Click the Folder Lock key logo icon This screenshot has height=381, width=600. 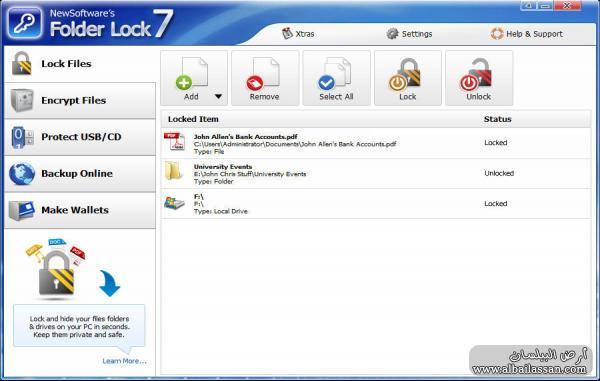(x=24, y=23)
